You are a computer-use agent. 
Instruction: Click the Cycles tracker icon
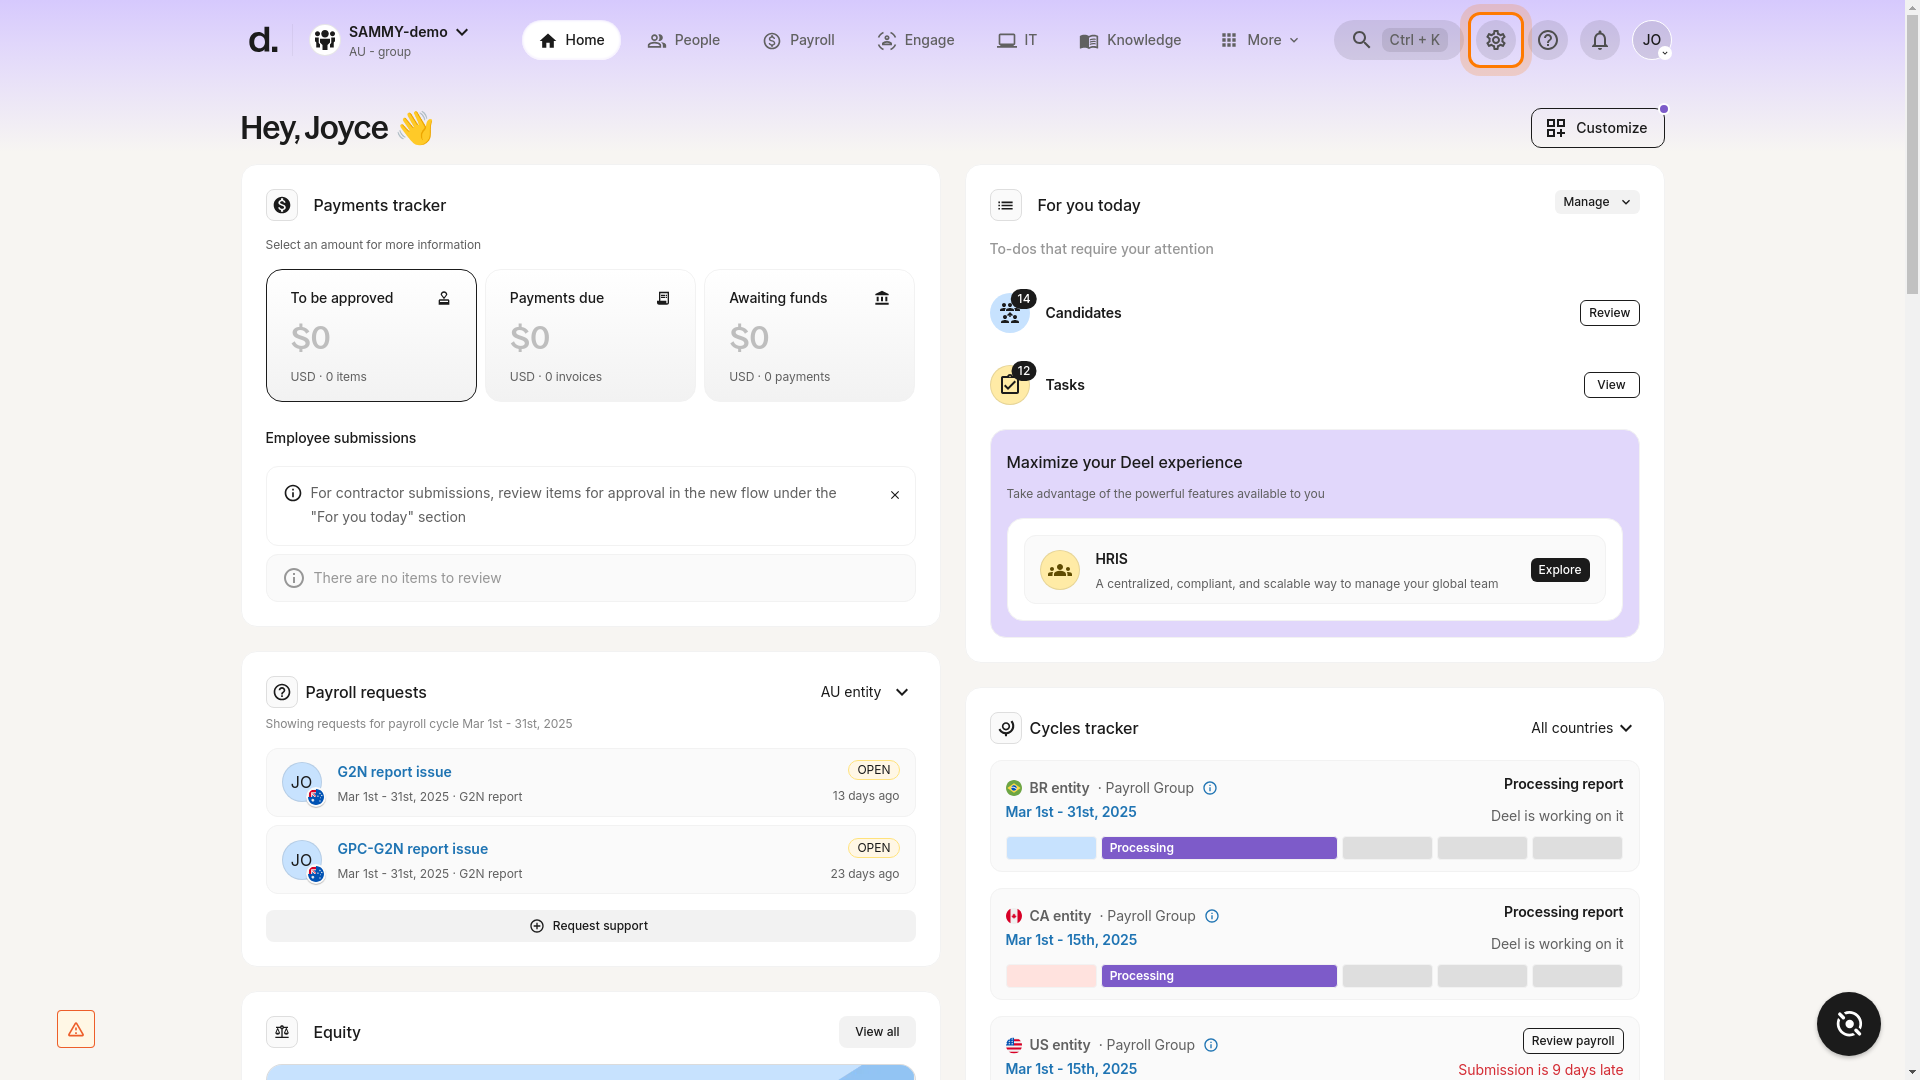tap(1005, 728)
